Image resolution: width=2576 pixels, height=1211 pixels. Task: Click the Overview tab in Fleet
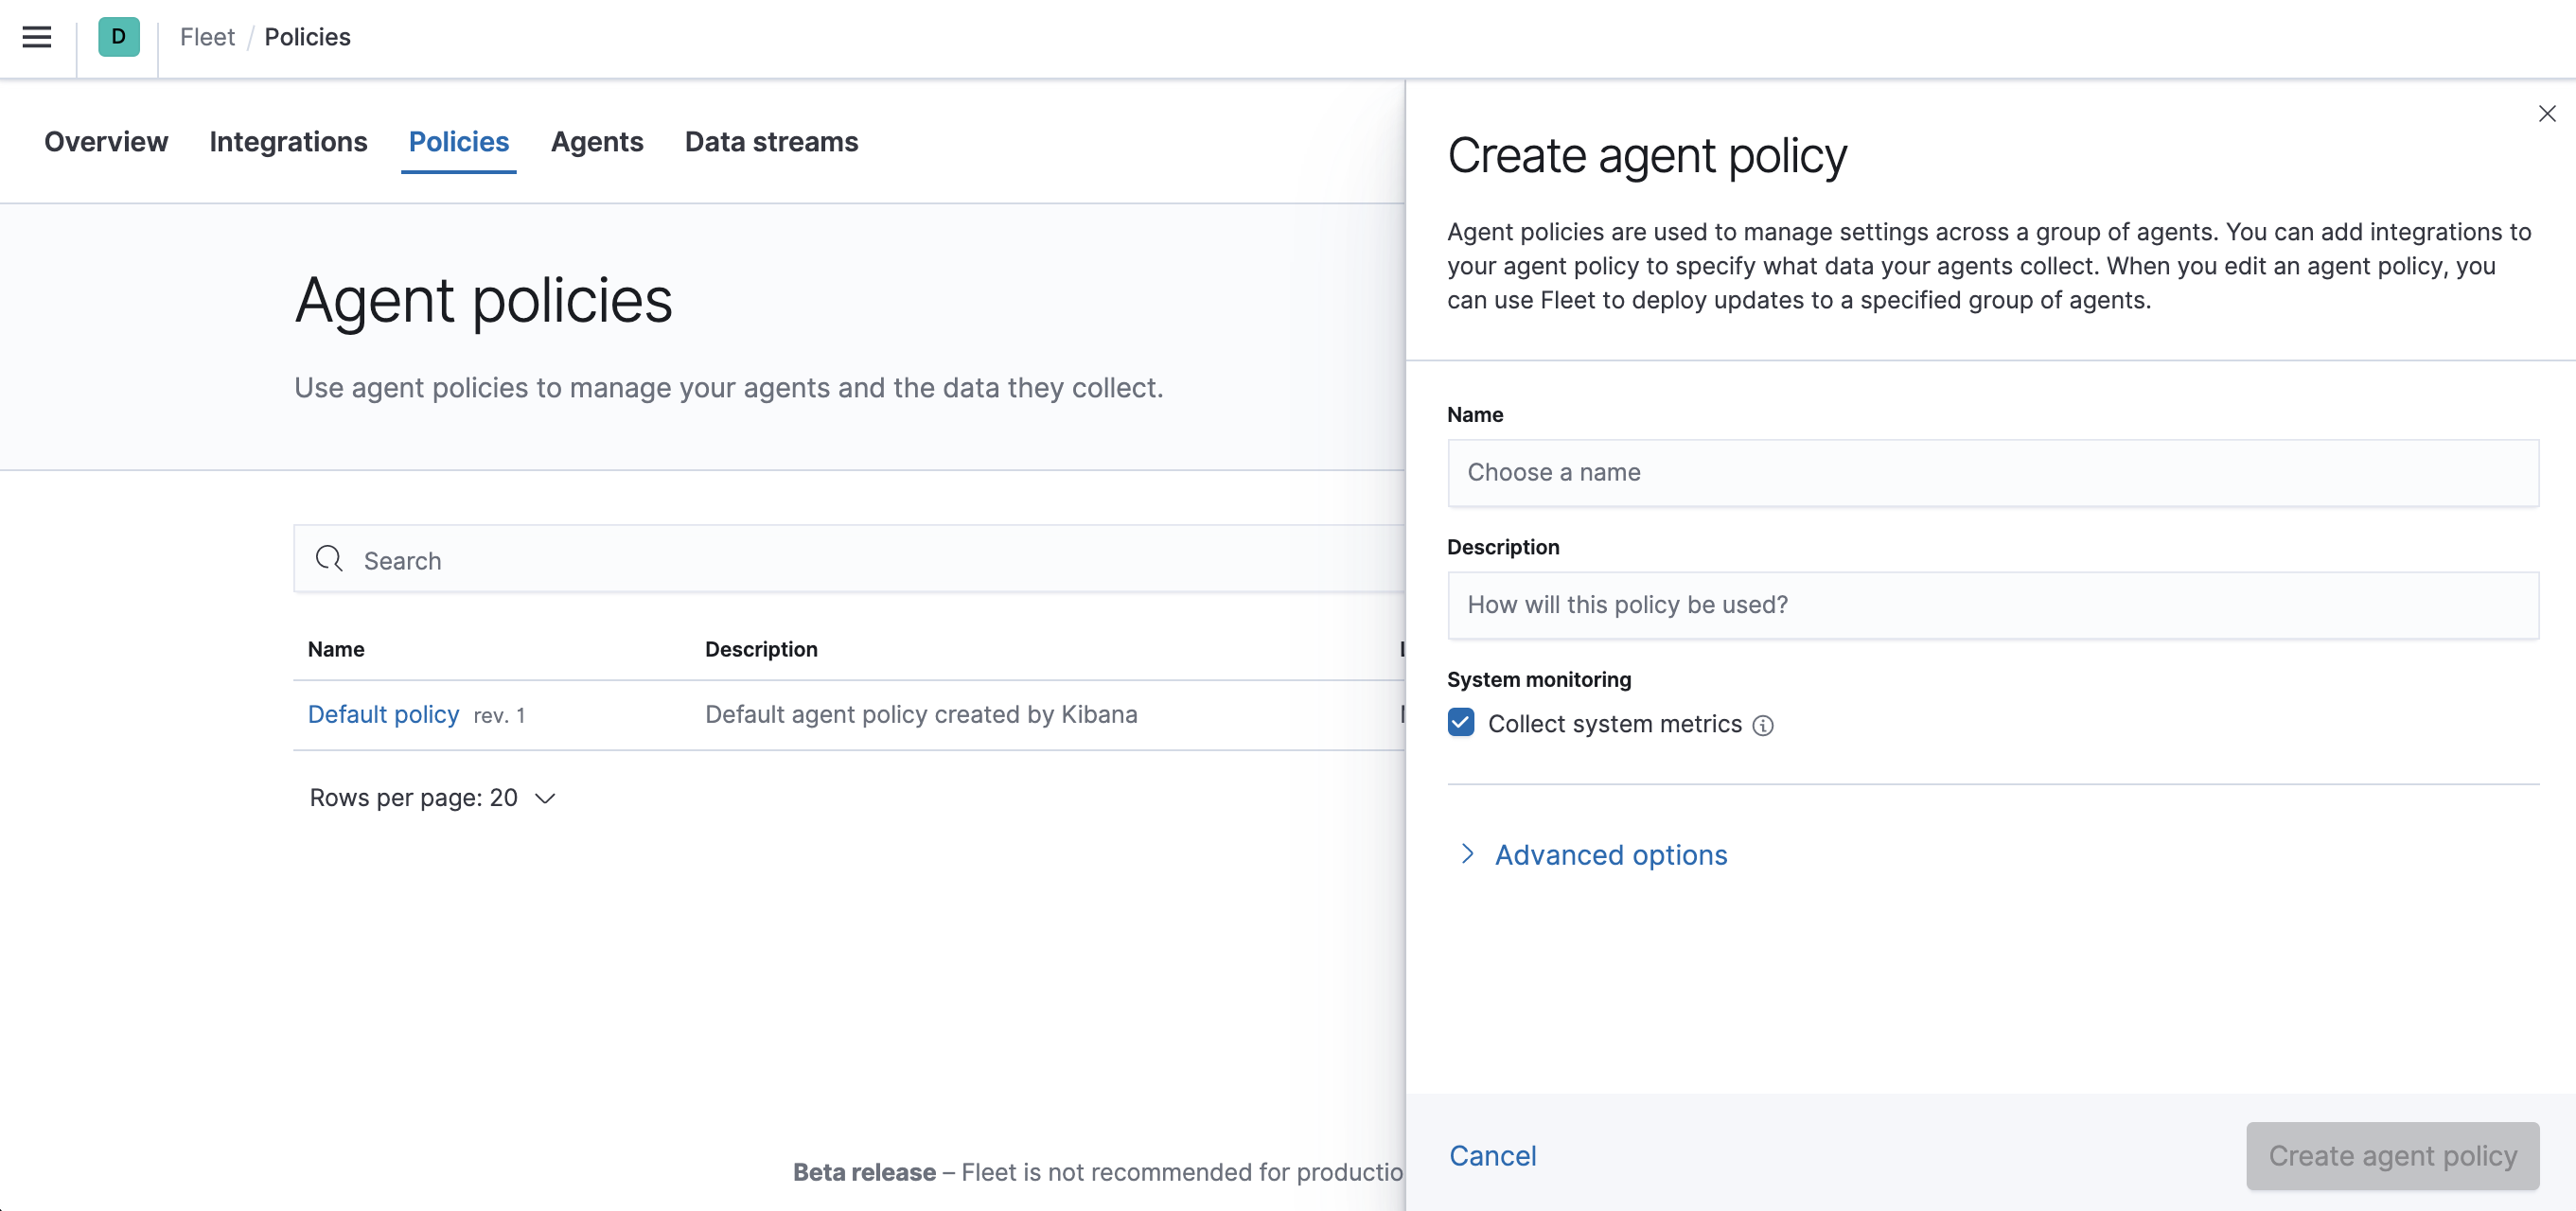click(105, 141)
